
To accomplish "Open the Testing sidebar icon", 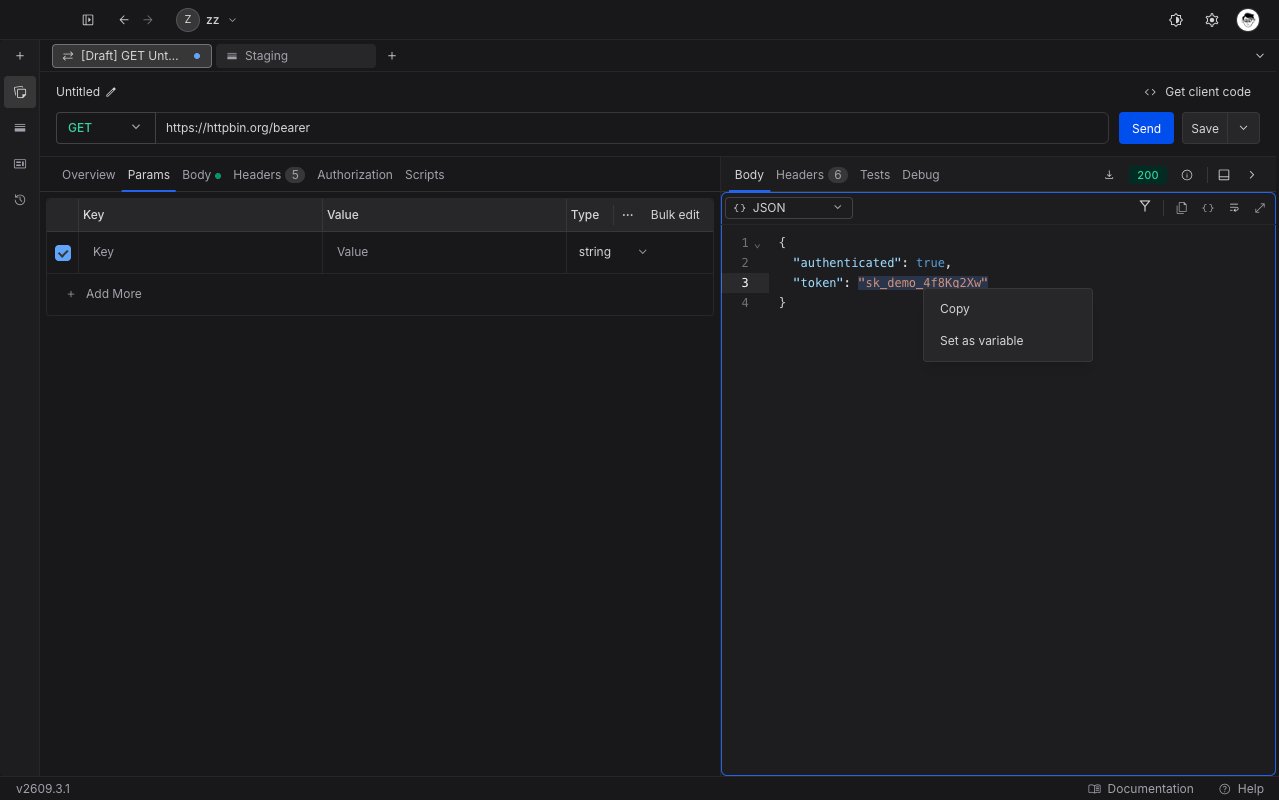I will pos(20,164).
